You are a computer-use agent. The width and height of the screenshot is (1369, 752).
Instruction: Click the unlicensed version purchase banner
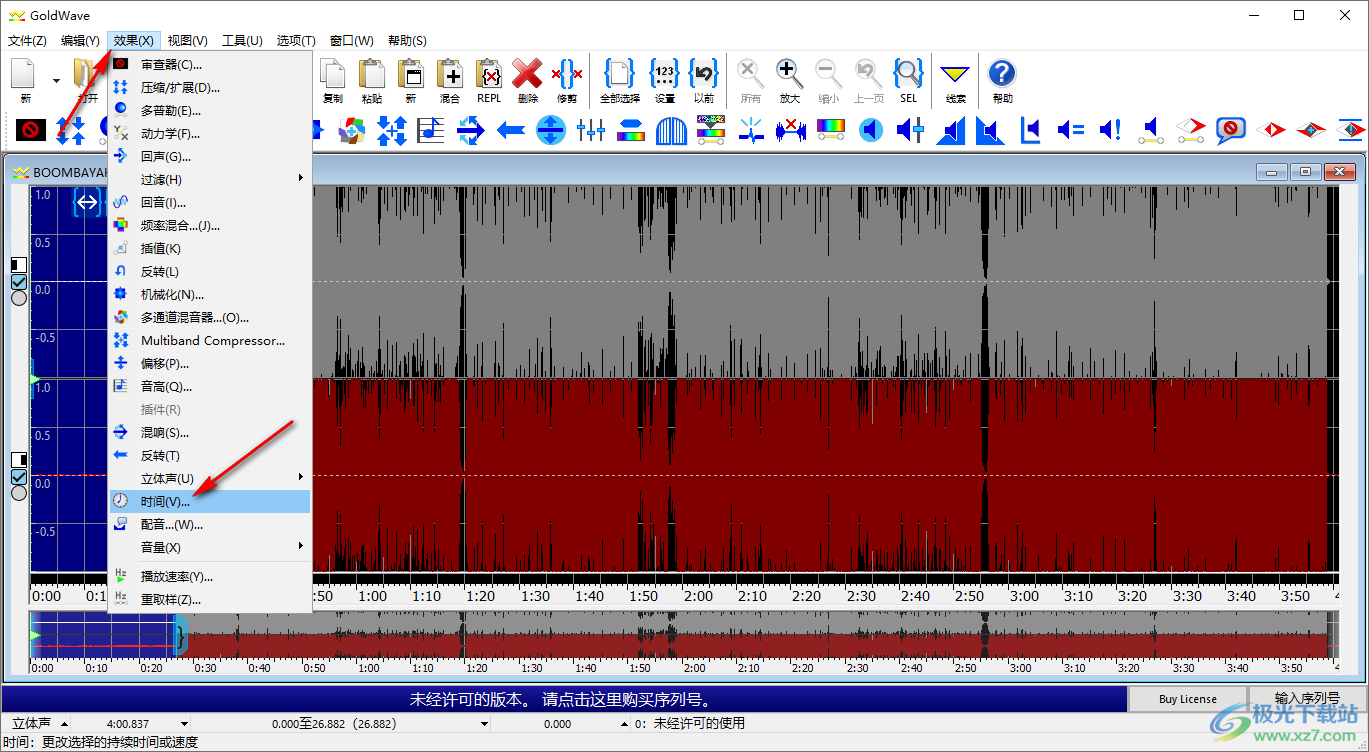564,699
